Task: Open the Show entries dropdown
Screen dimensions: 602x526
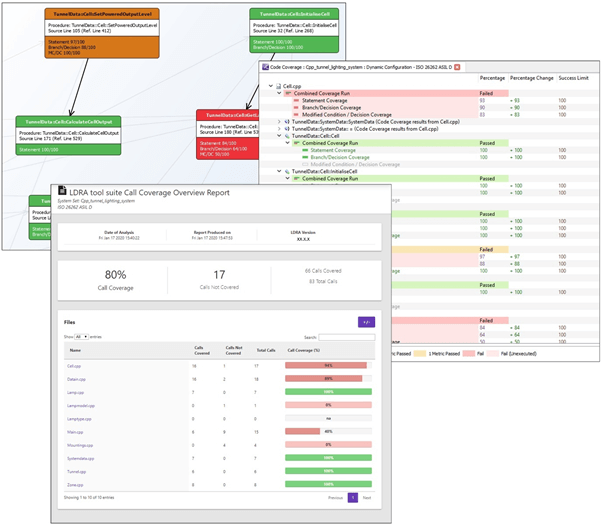Action: [x=81, y=337]
